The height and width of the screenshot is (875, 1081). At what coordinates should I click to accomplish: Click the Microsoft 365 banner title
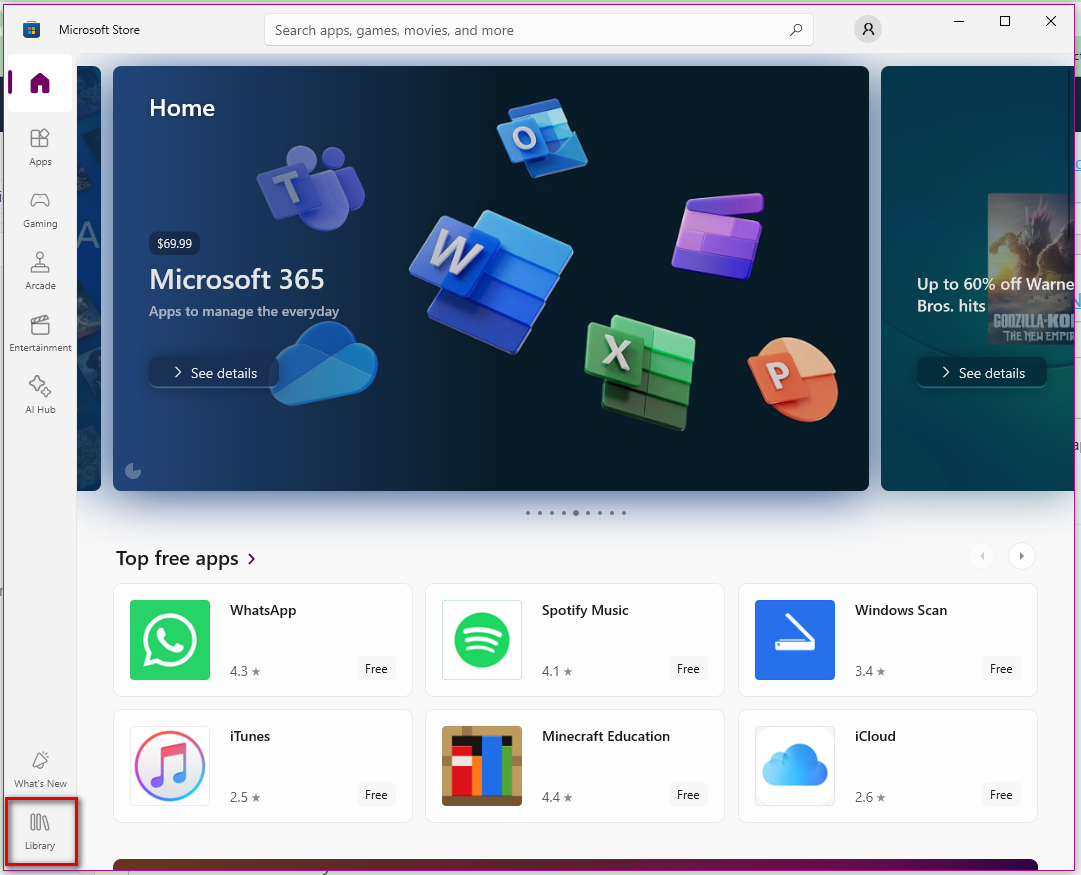click(236, 279)
